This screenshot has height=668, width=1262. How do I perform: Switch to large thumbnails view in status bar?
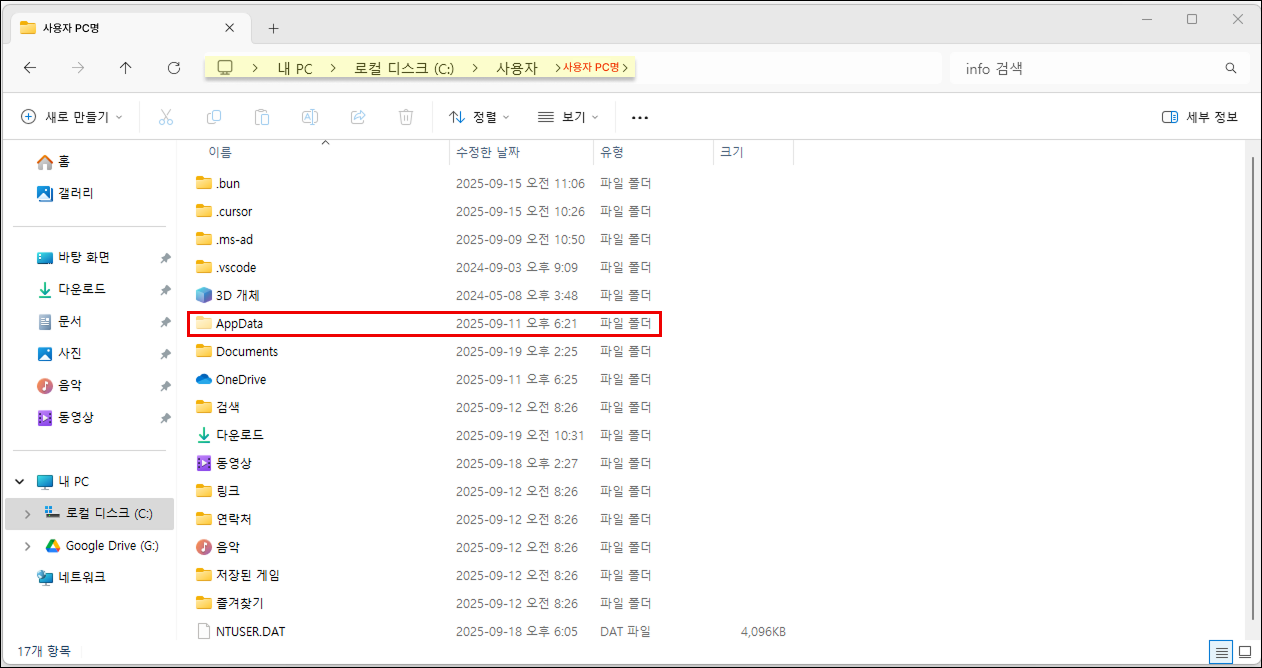pyautogui.click(x=1245, y=651)
